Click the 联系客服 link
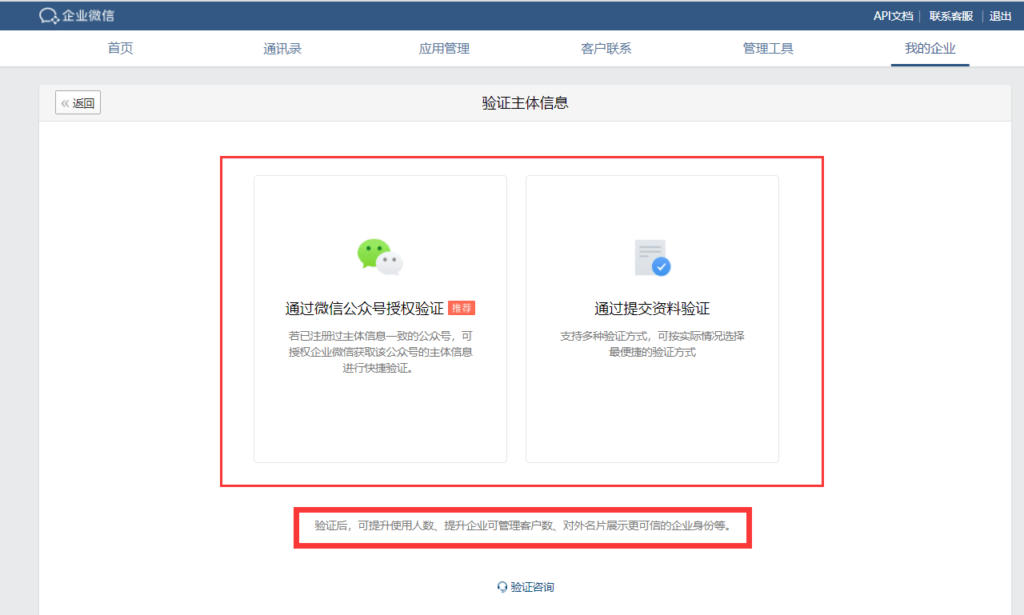This screenshot has width=1024, height=615. [951, 16]
